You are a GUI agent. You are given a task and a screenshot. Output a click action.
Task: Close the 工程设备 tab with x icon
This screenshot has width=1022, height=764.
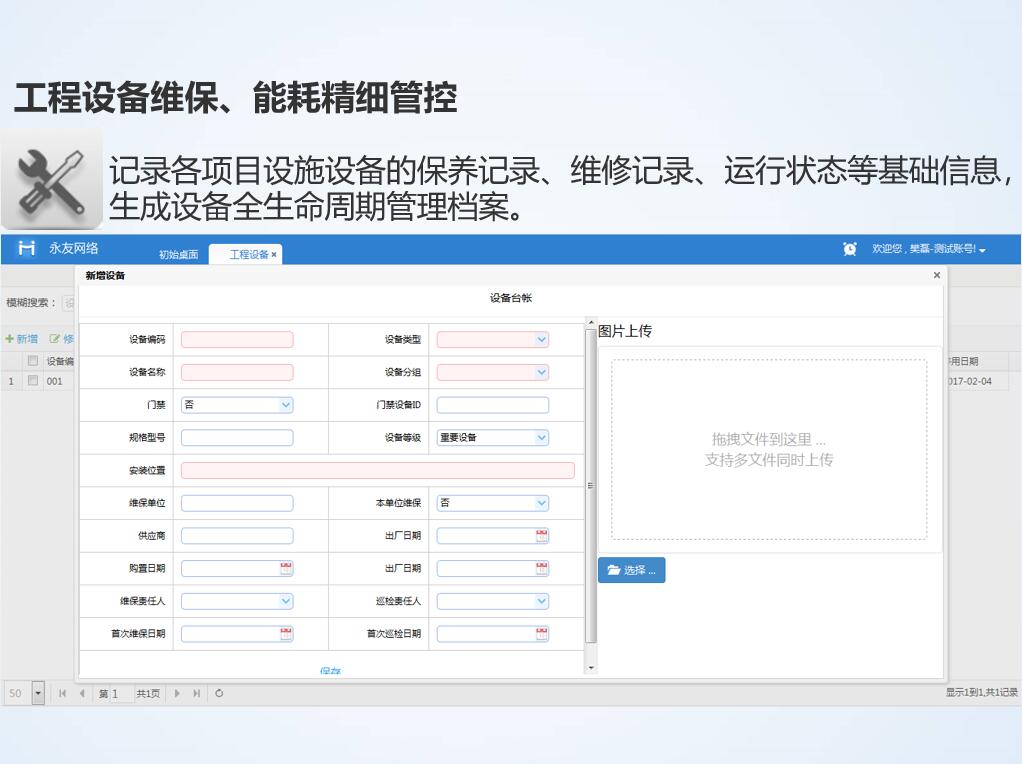click(x=274, y=255)
